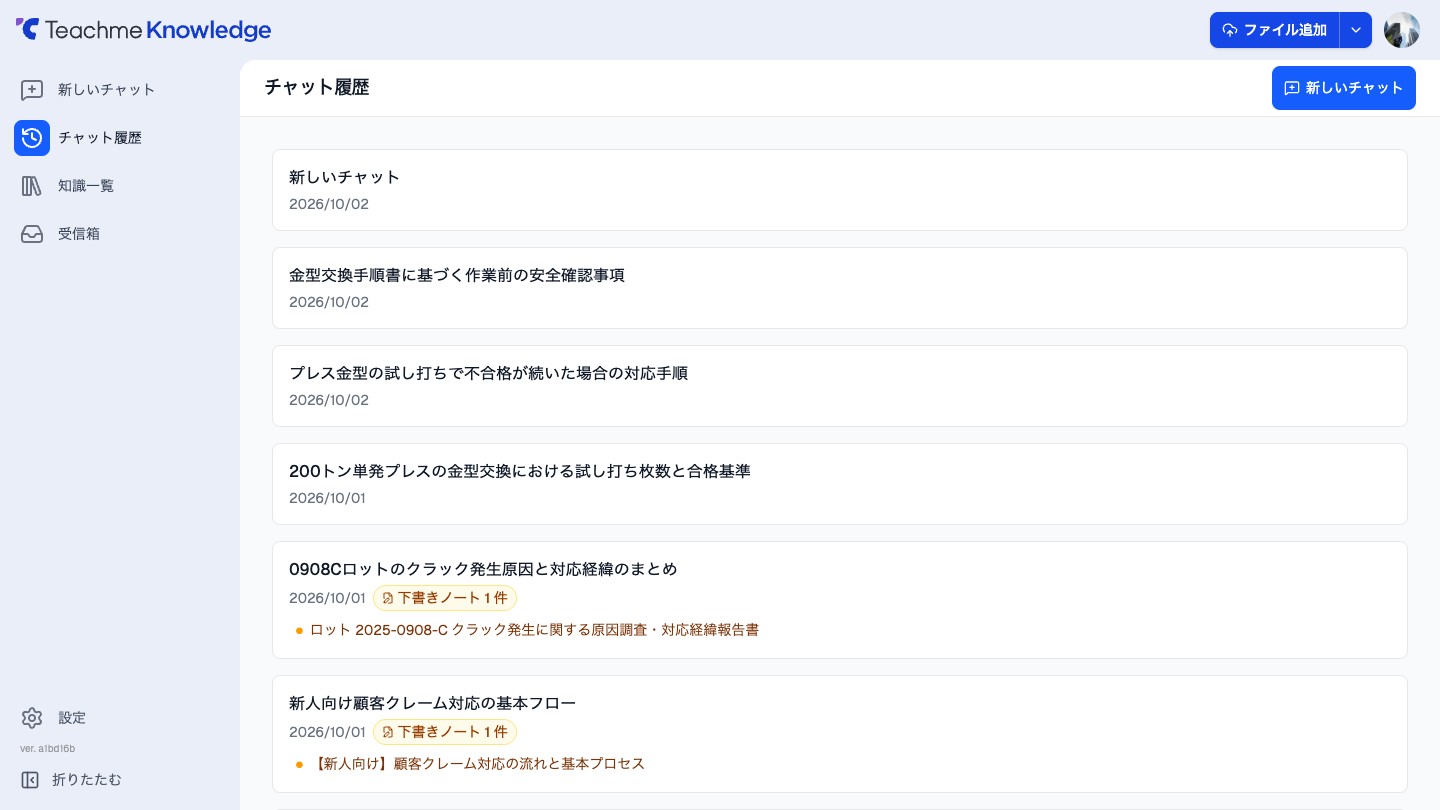
Task: Open the 金型交換手順書 safety check chat
Action: pyautogui.click(x=840, y=288)
